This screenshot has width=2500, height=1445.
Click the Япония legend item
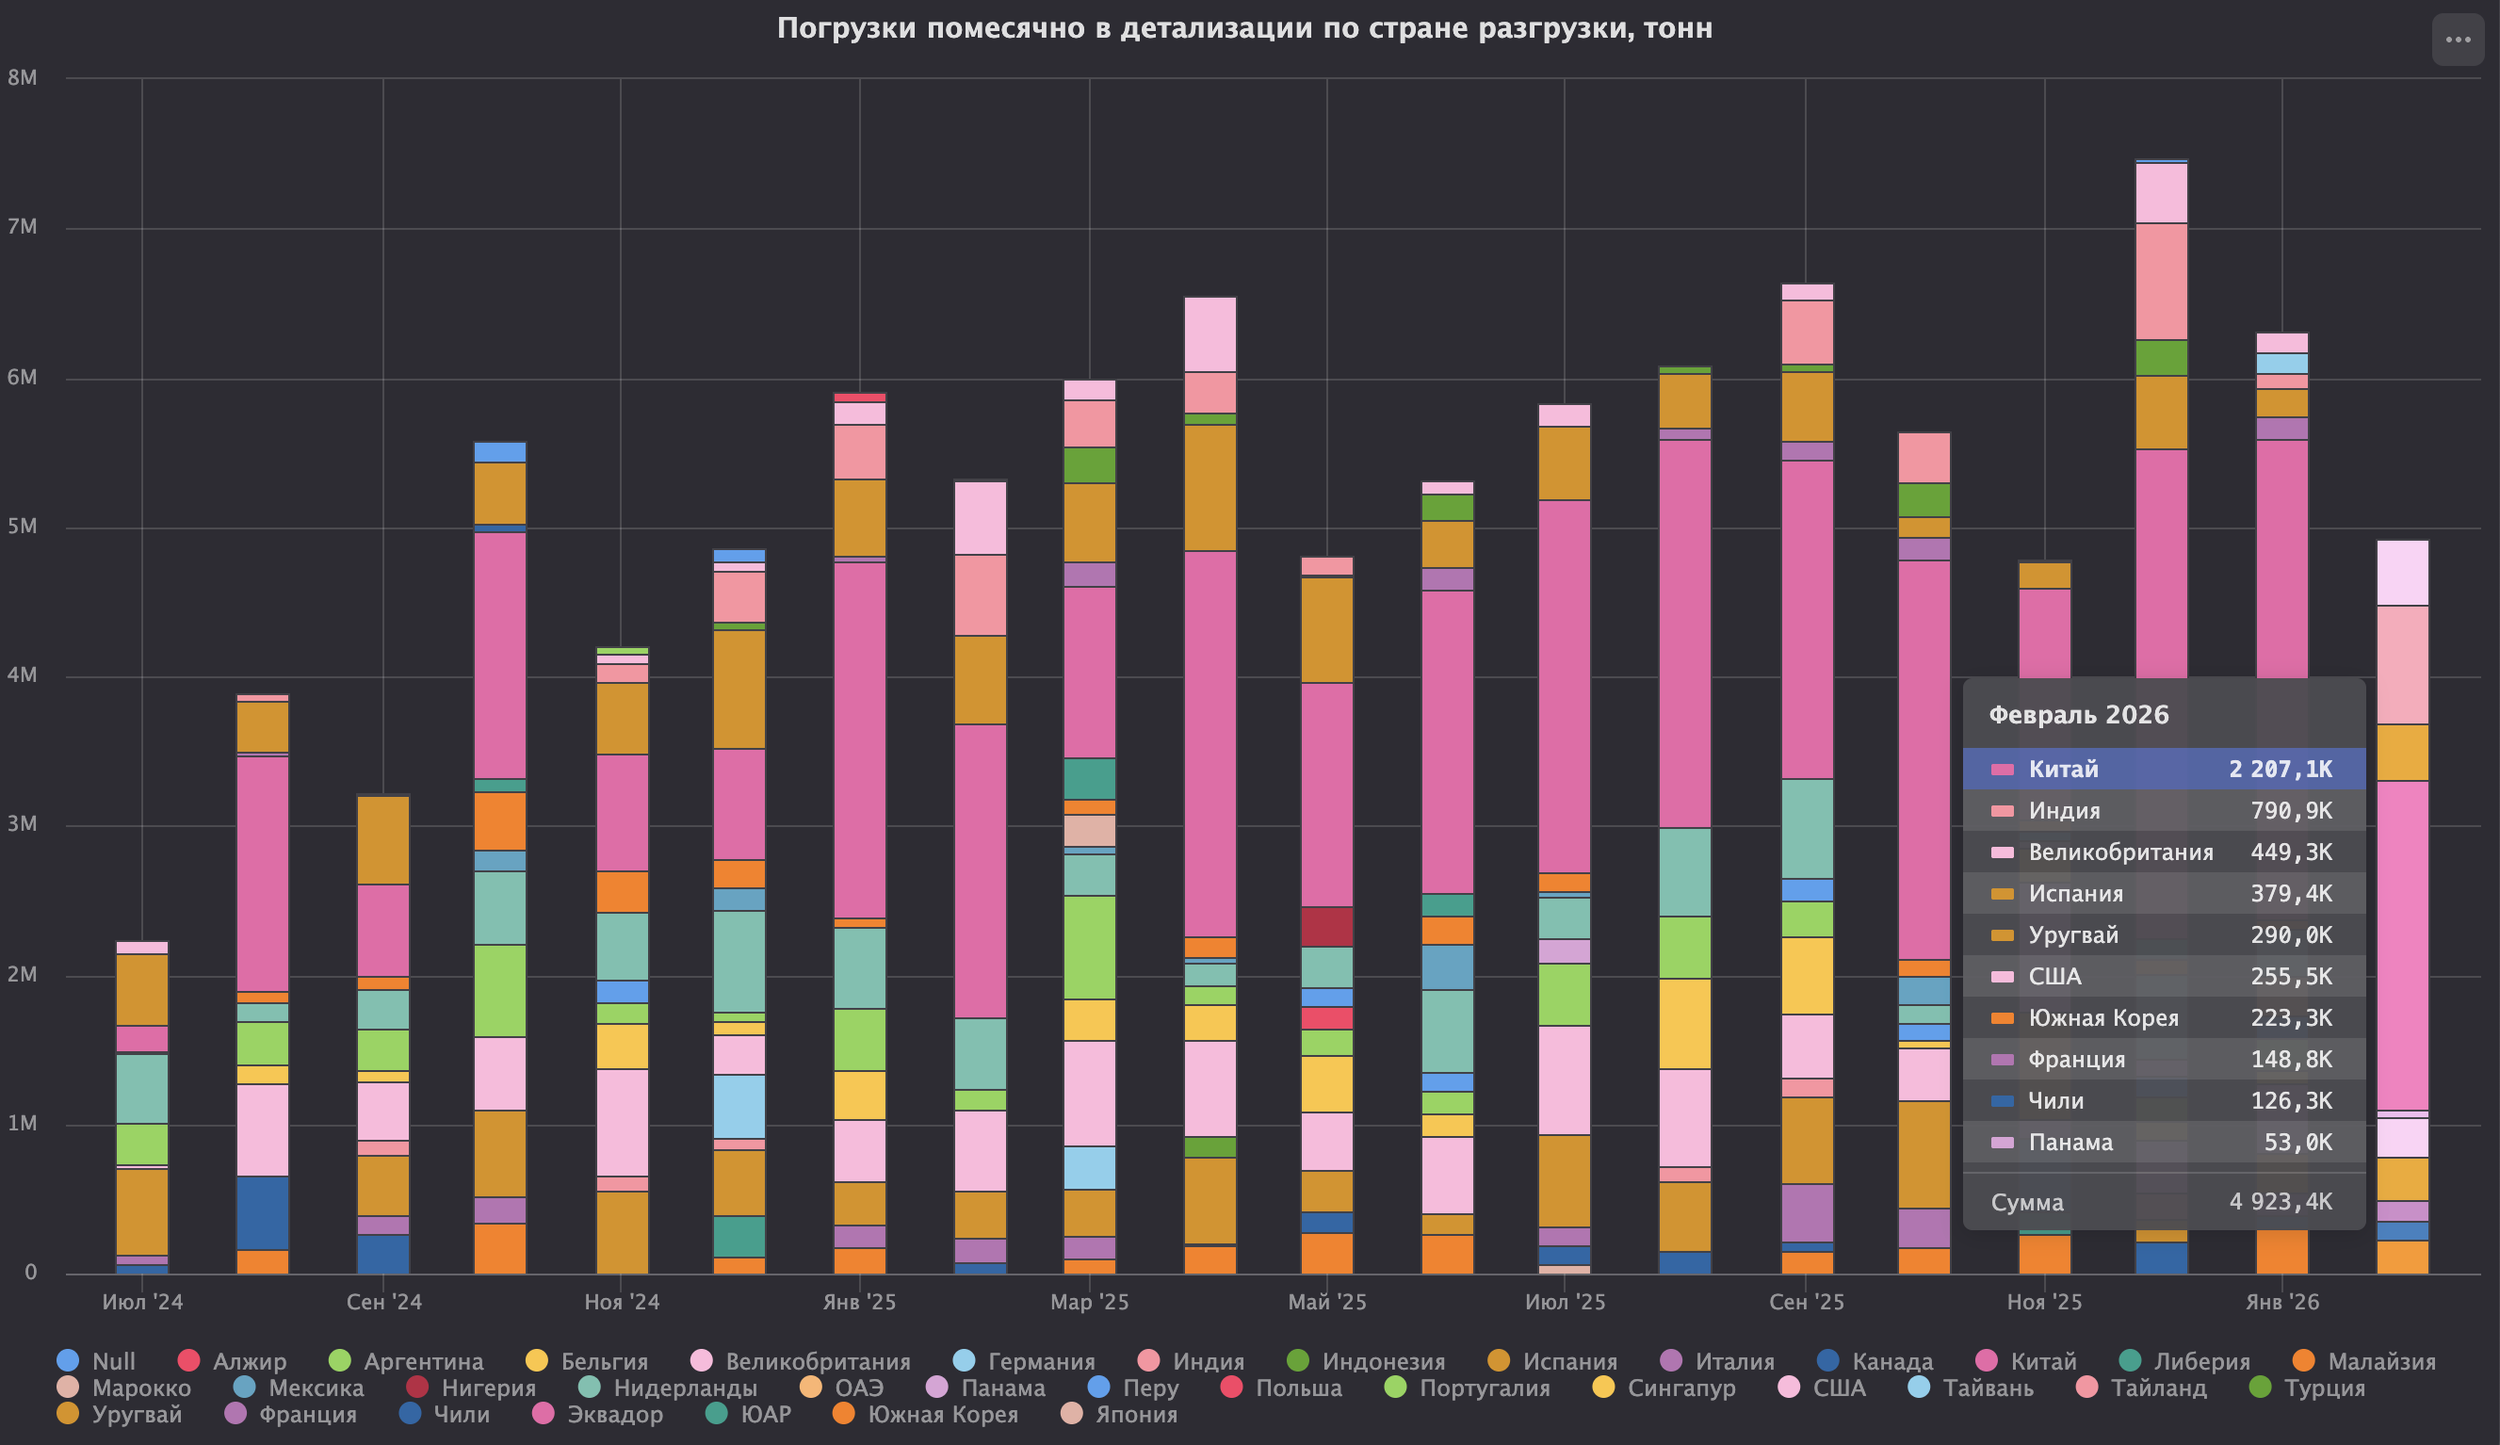point(1135,1414)
